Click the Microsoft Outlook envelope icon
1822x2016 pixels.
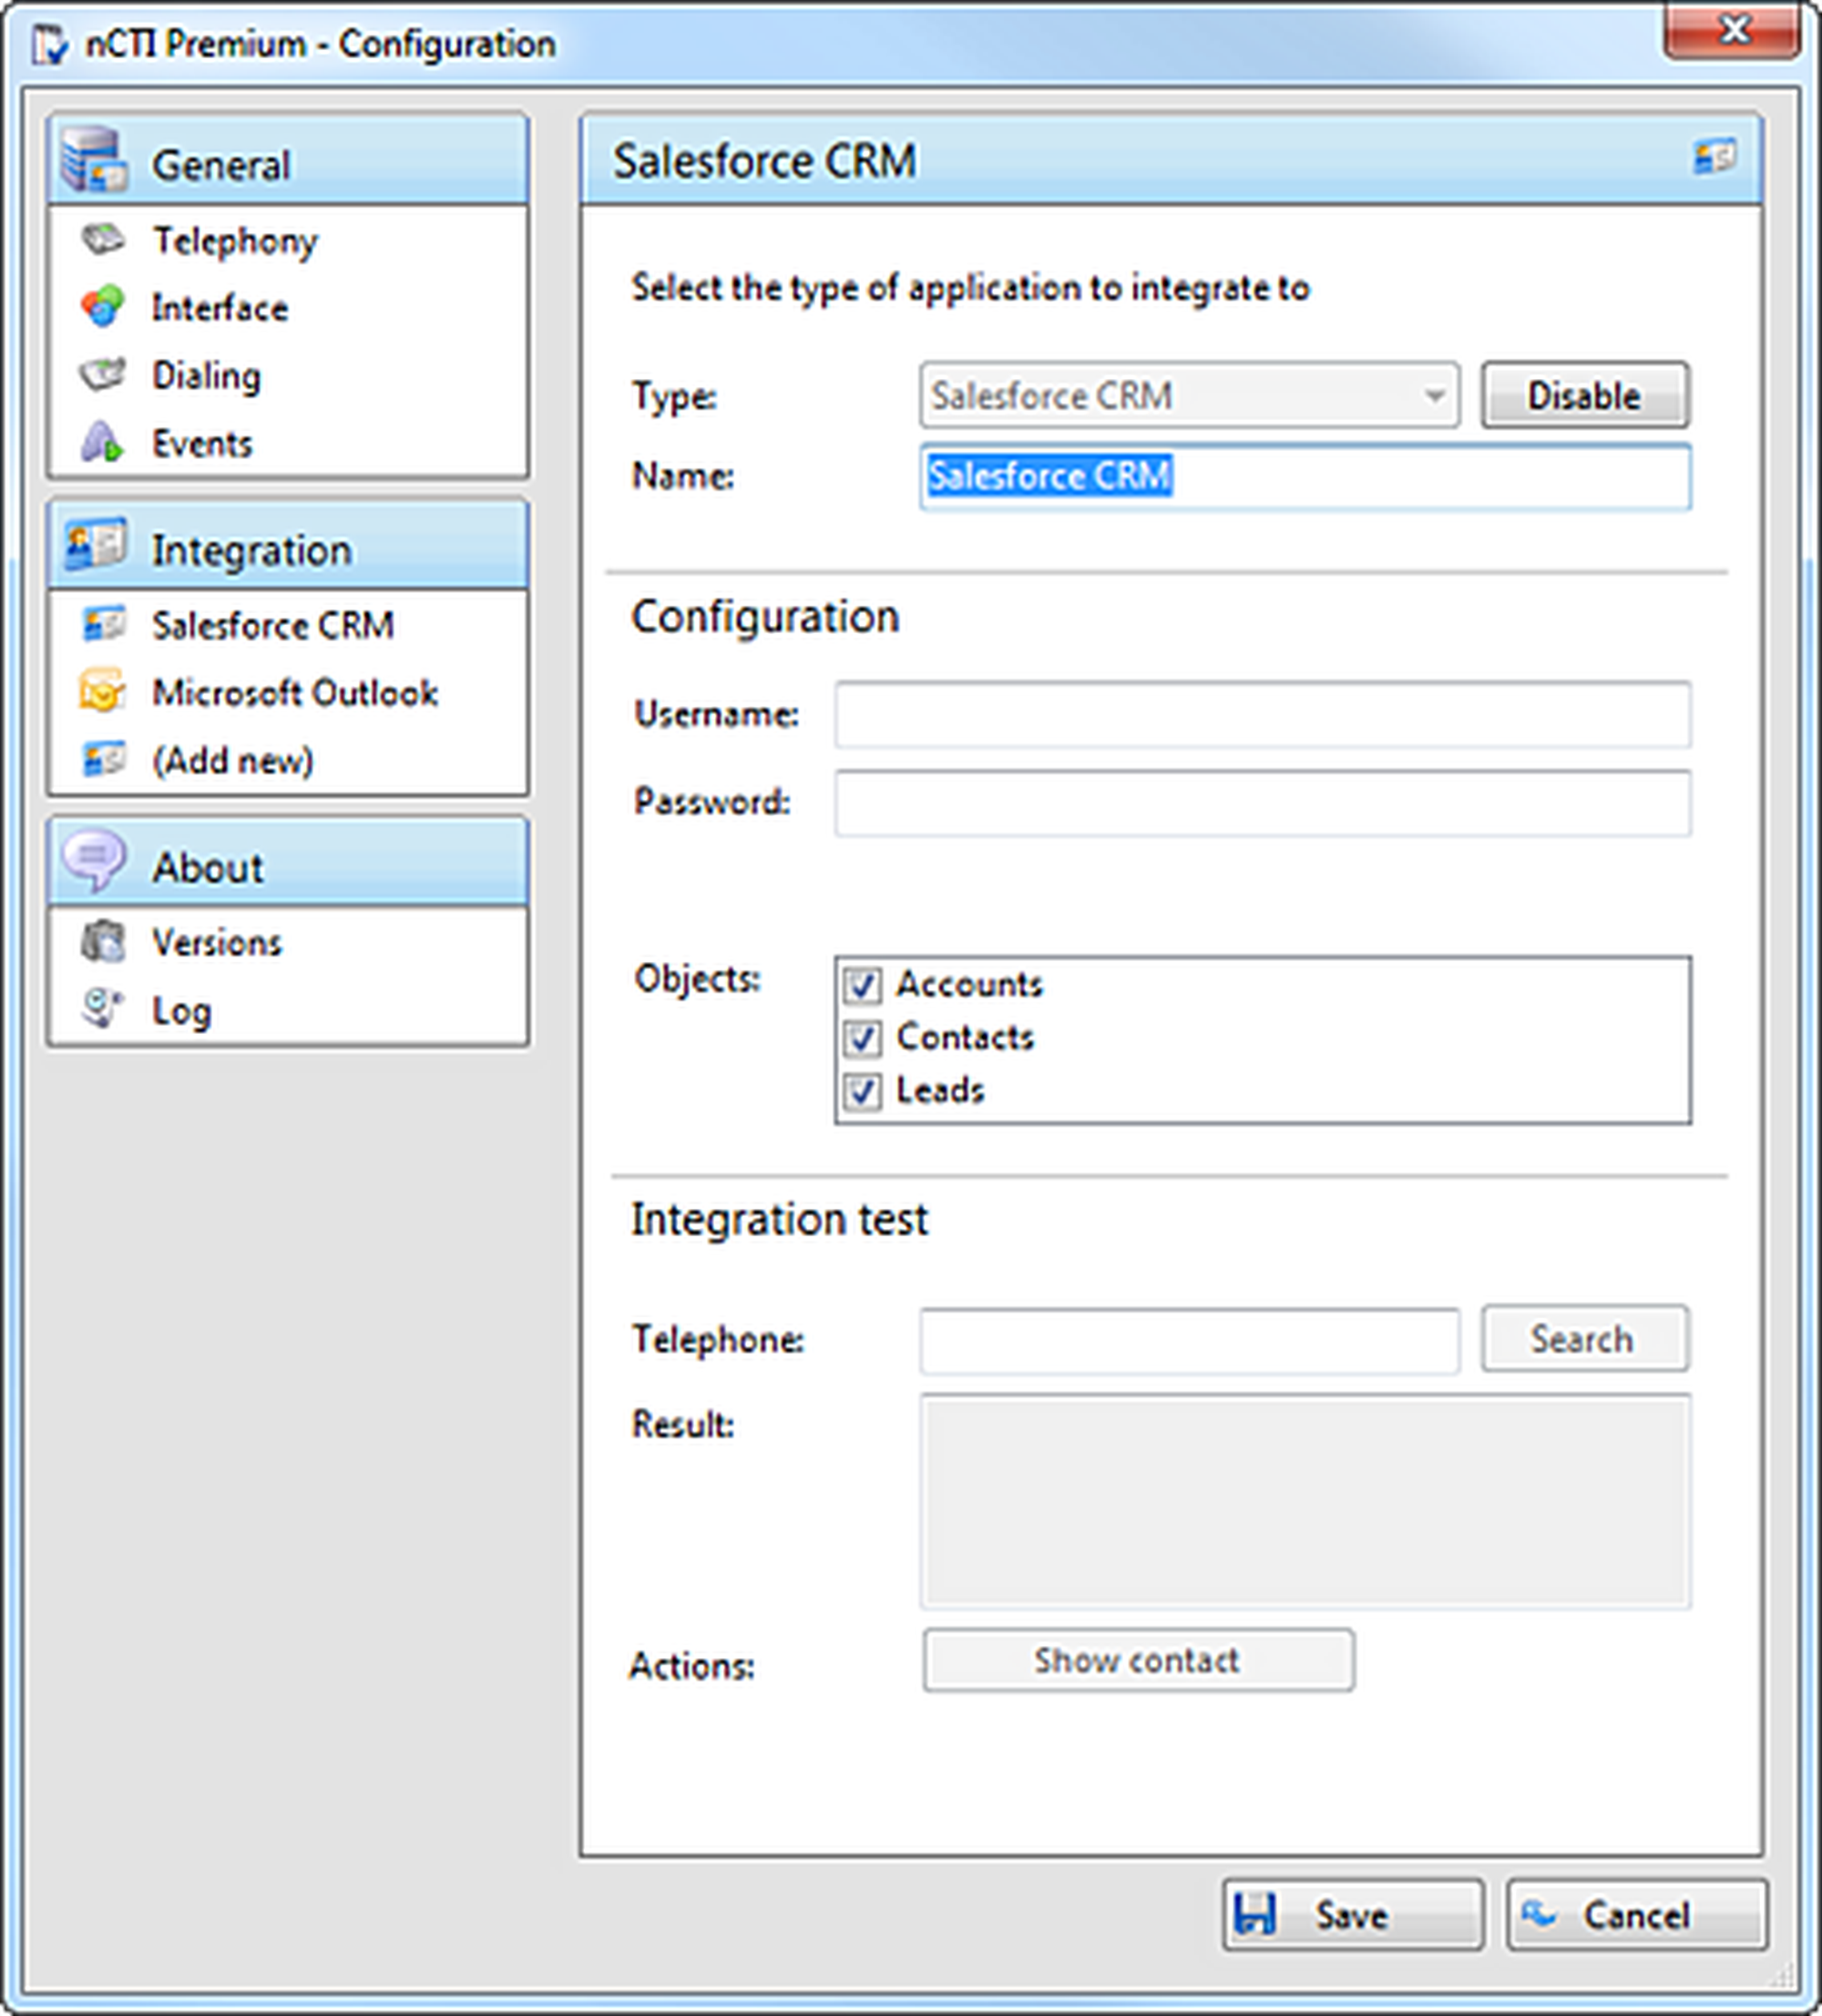[101, 692]
